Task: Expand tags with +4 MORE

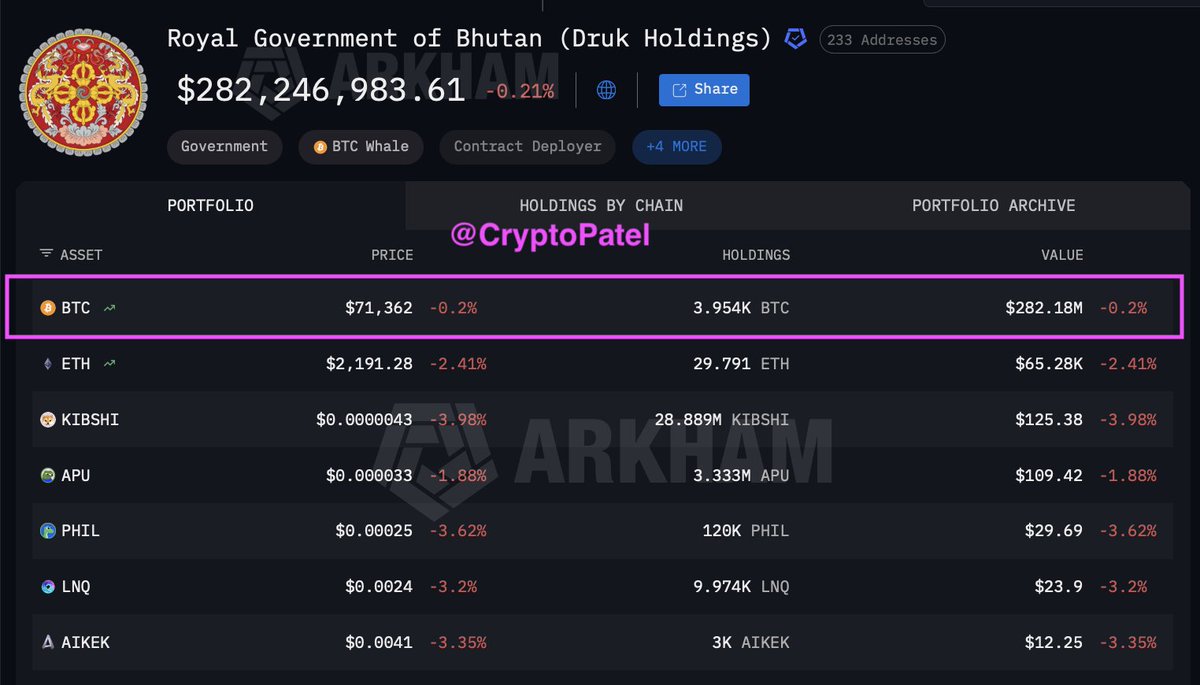Action: click(x=676, y=147)
